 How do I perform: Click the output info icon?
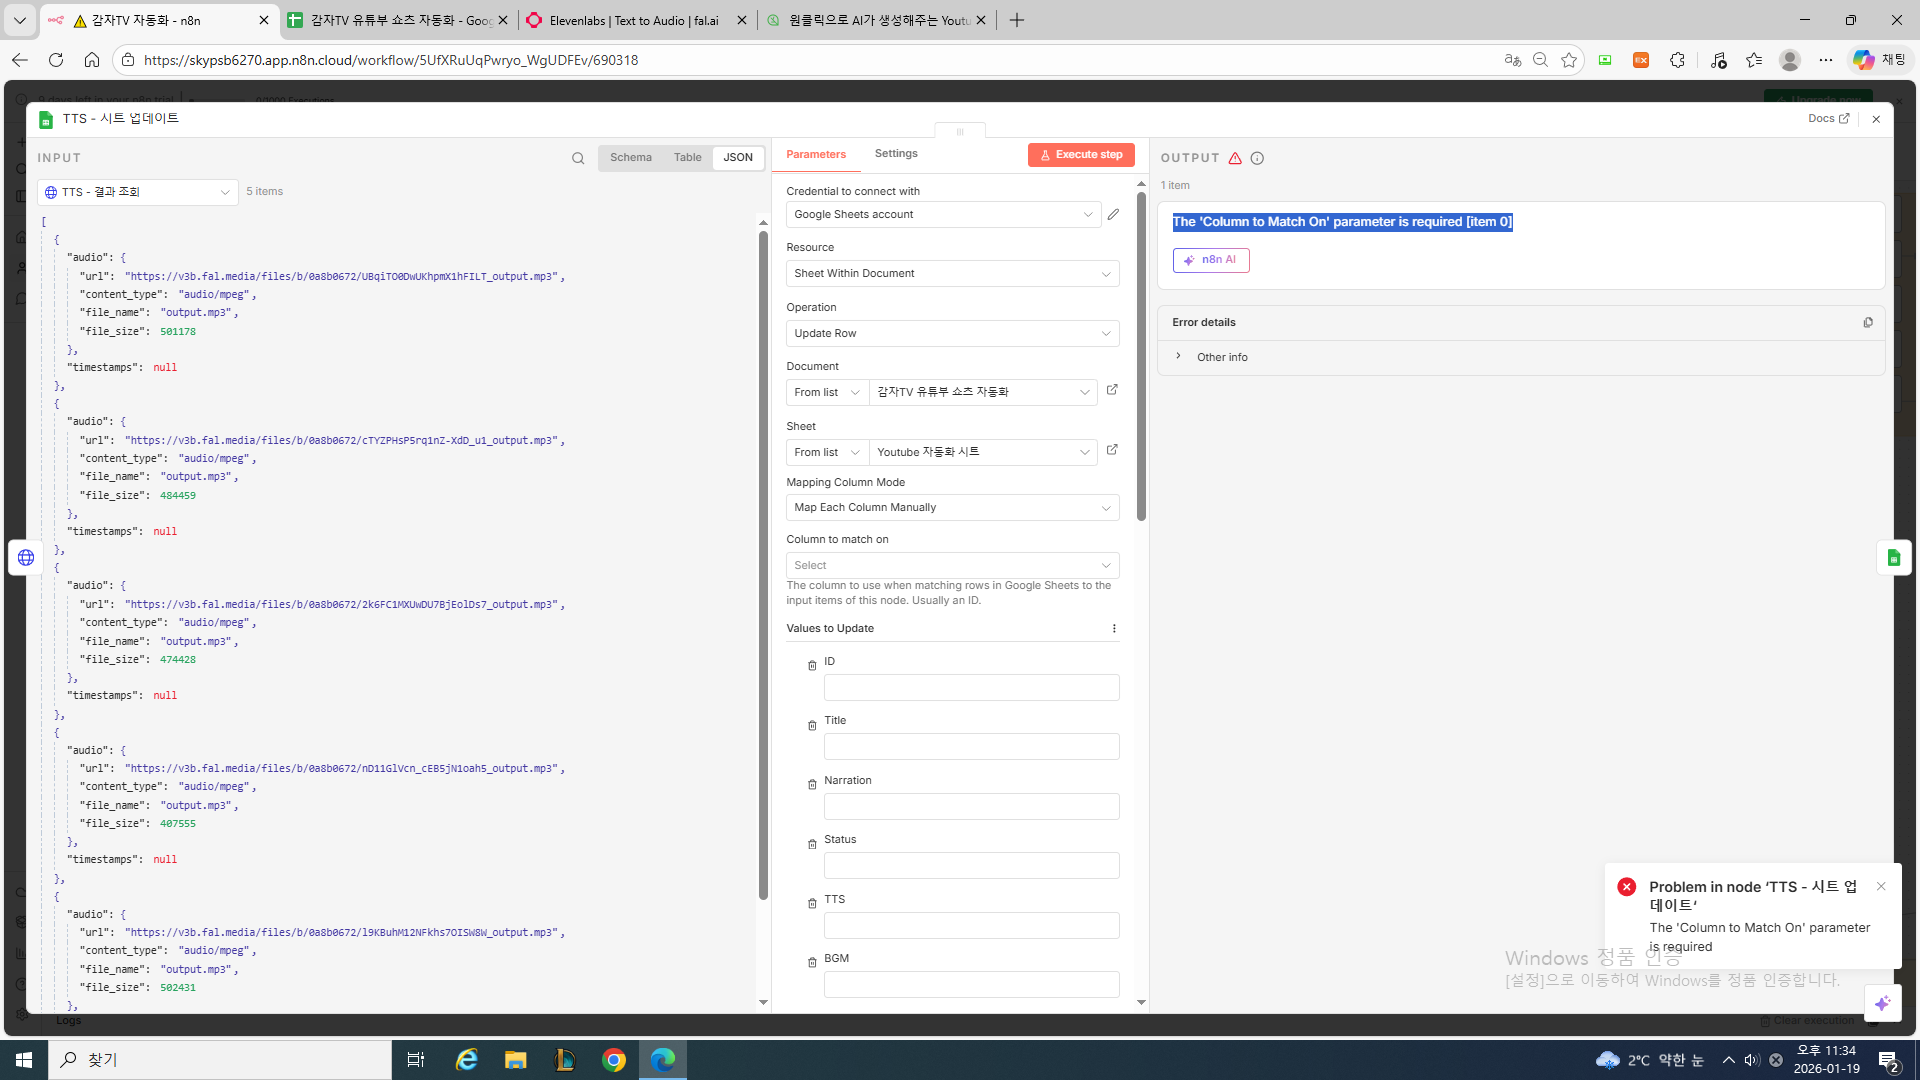[x=1257, y=158]
